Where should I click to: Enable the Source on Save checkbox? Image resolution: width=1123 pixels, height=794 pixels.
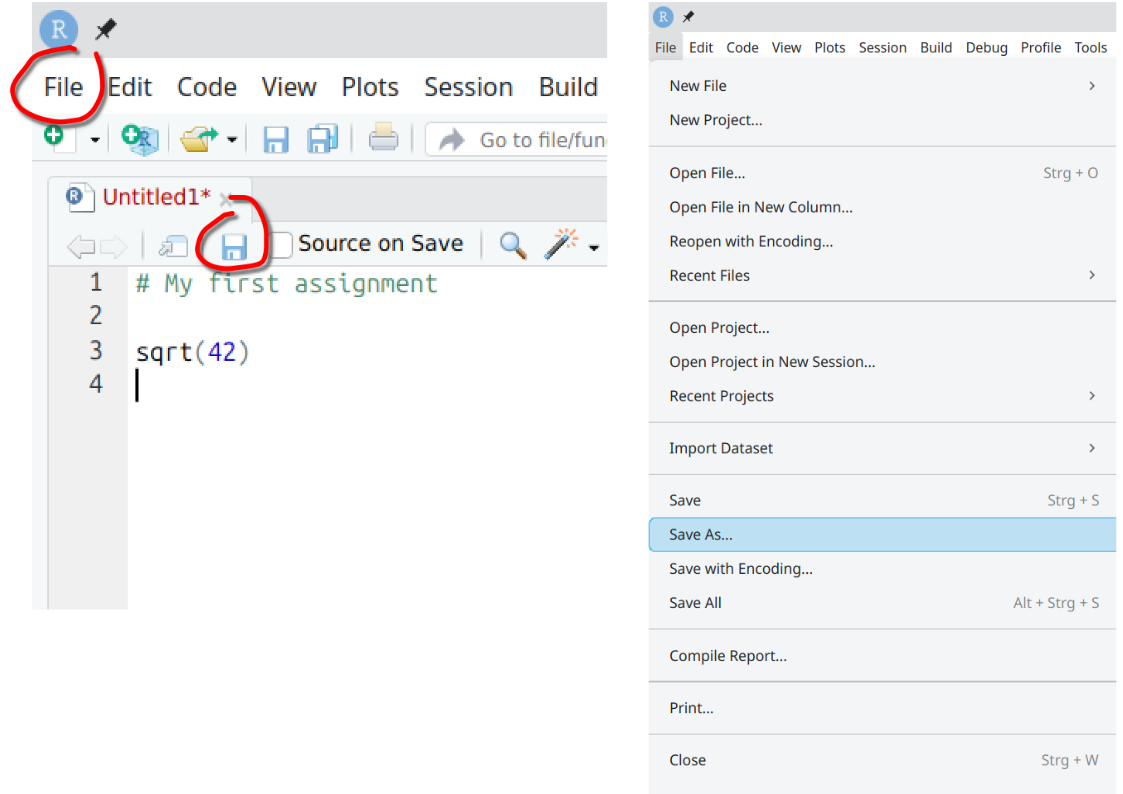[282, 244]
